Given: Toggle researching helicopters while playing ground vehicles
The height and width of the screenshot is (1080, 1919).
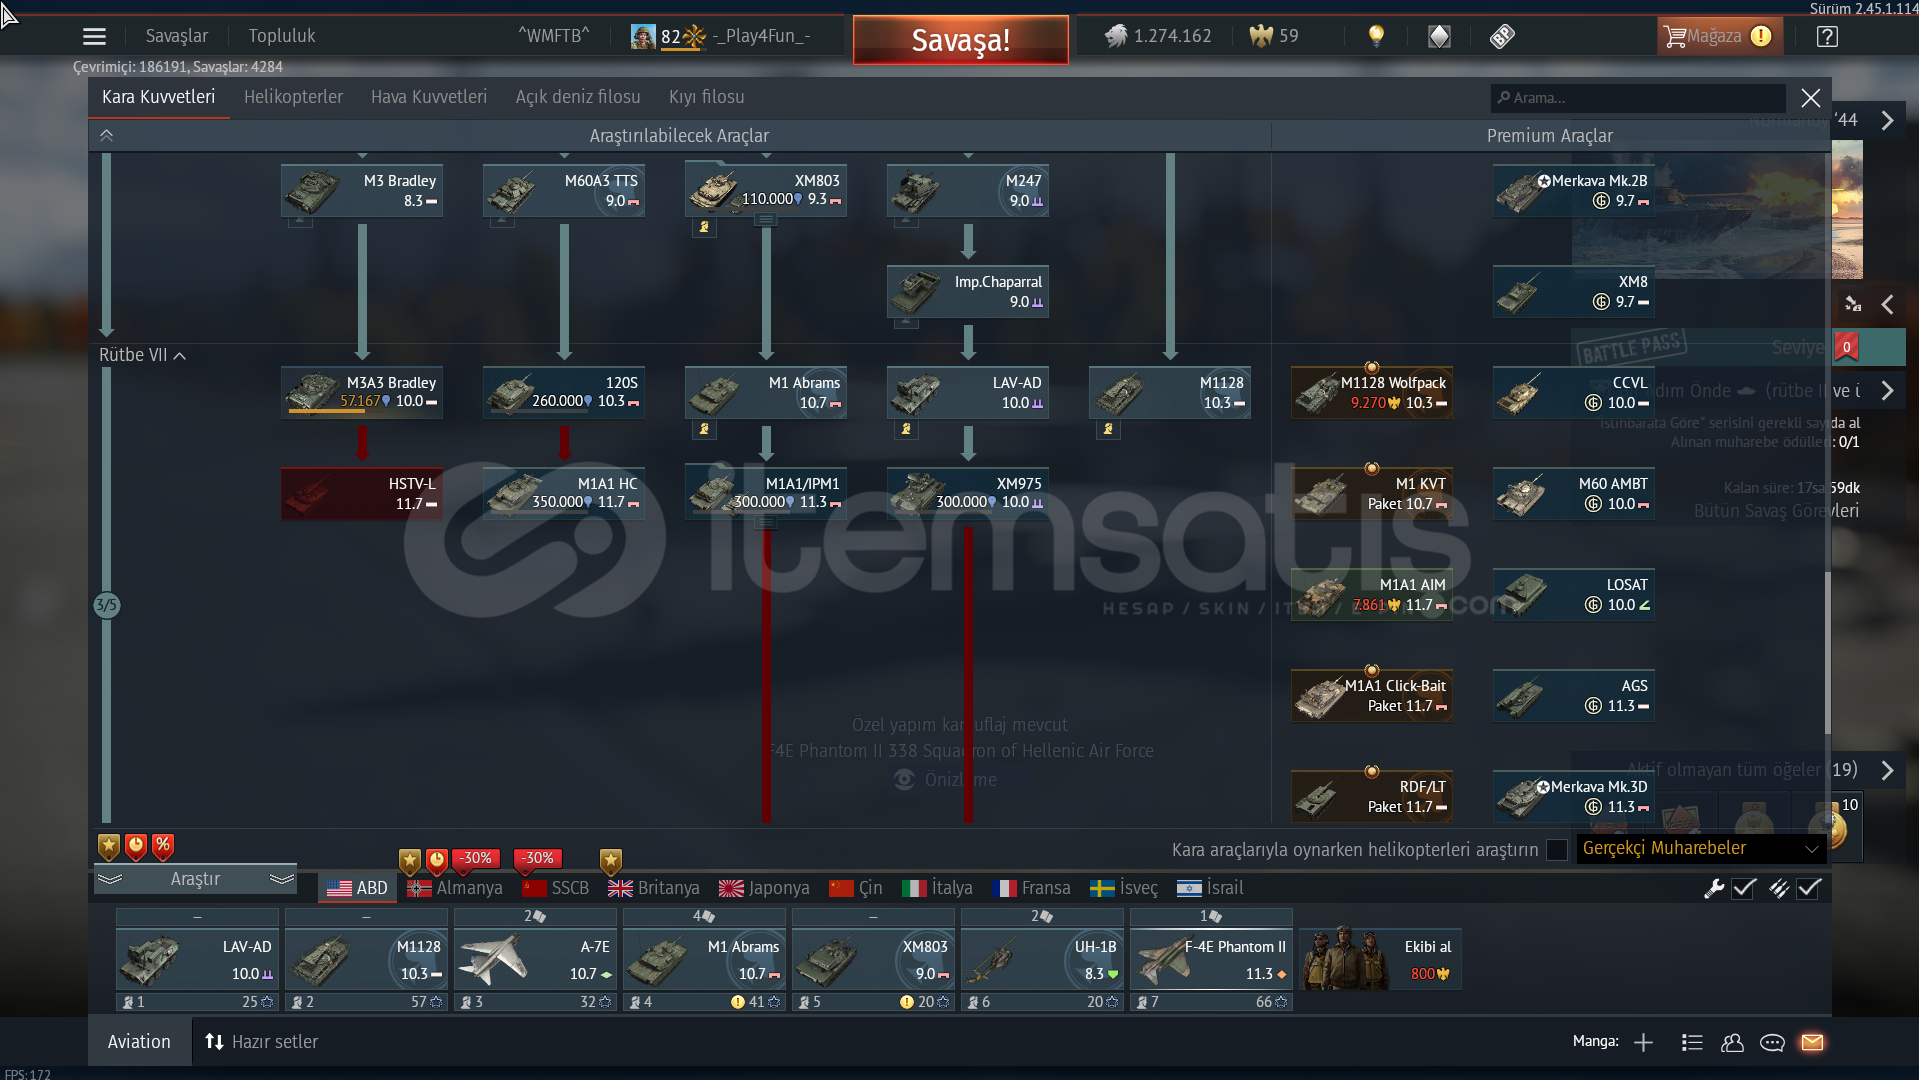Looking at the screenshot, I should tap(1556, 849).
